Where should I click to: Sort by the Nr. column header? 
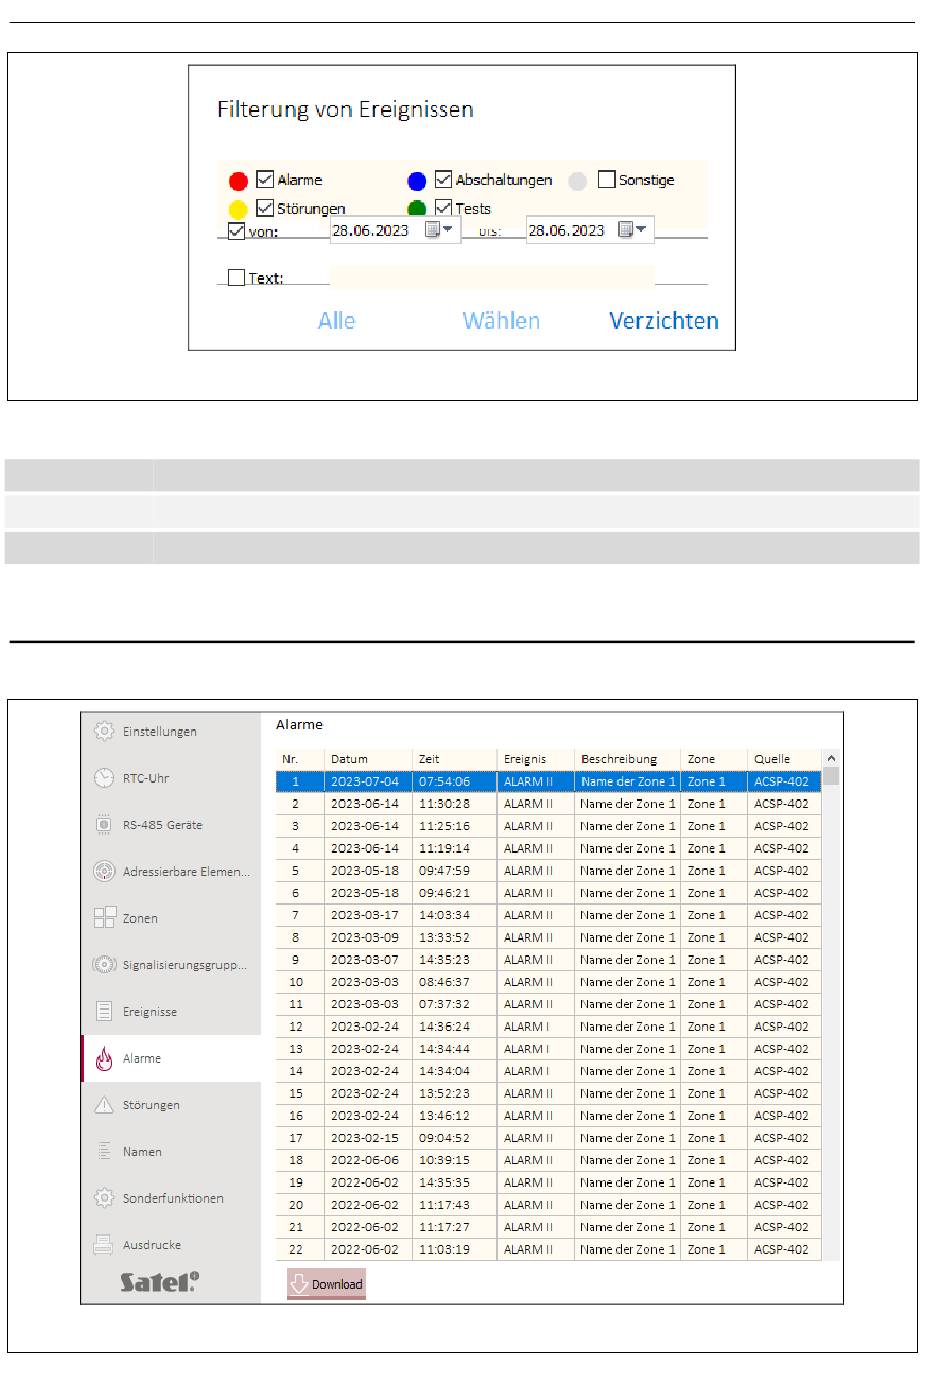click(x=300, y=759)
